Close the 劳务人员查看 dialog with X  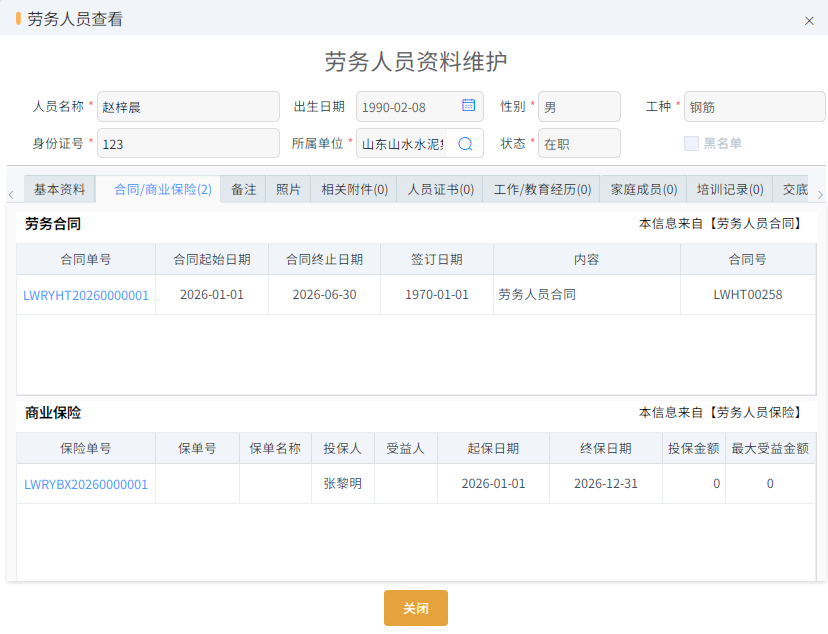click(x=809, y=21)
